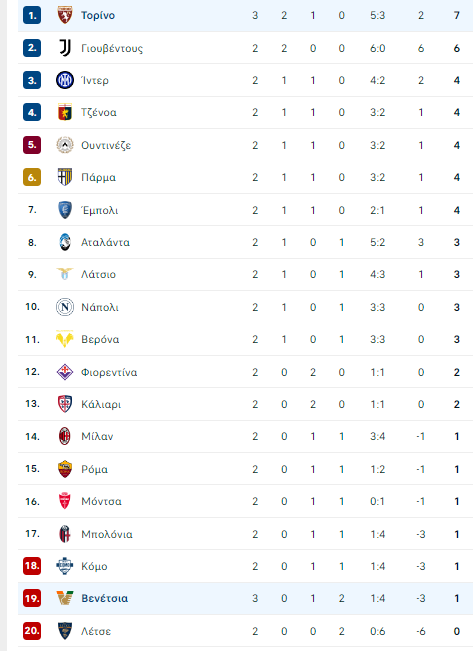Click the Napoli 'N' logo
The height and width of the screenshot is (651, 473).
pyautogui.click(x=65, y=307)
